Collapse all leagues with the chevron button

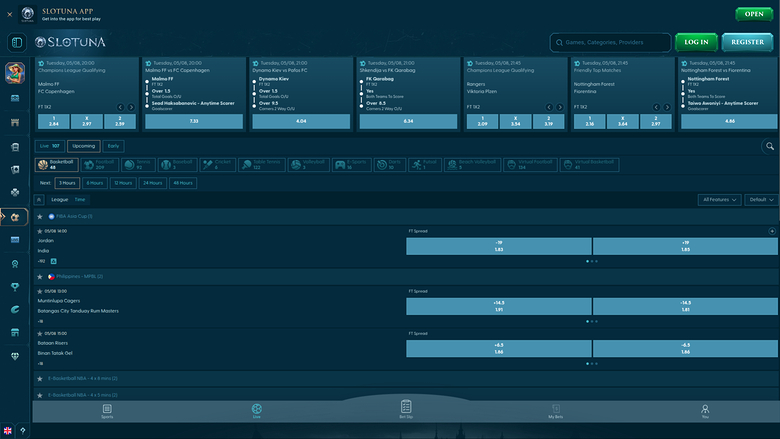(39, 200)
